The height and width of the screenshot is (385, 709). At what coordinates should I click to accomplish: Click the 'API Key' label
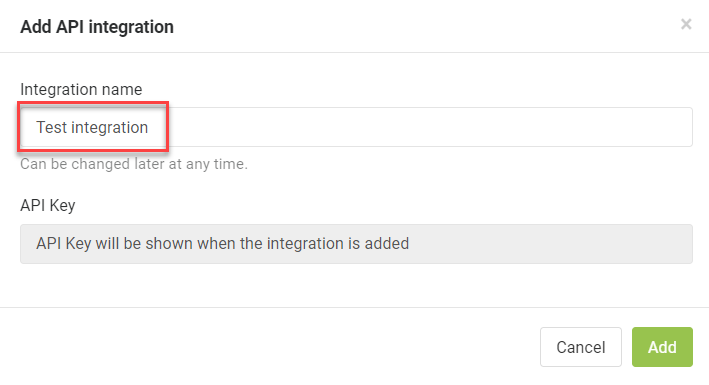pos(47,205)
